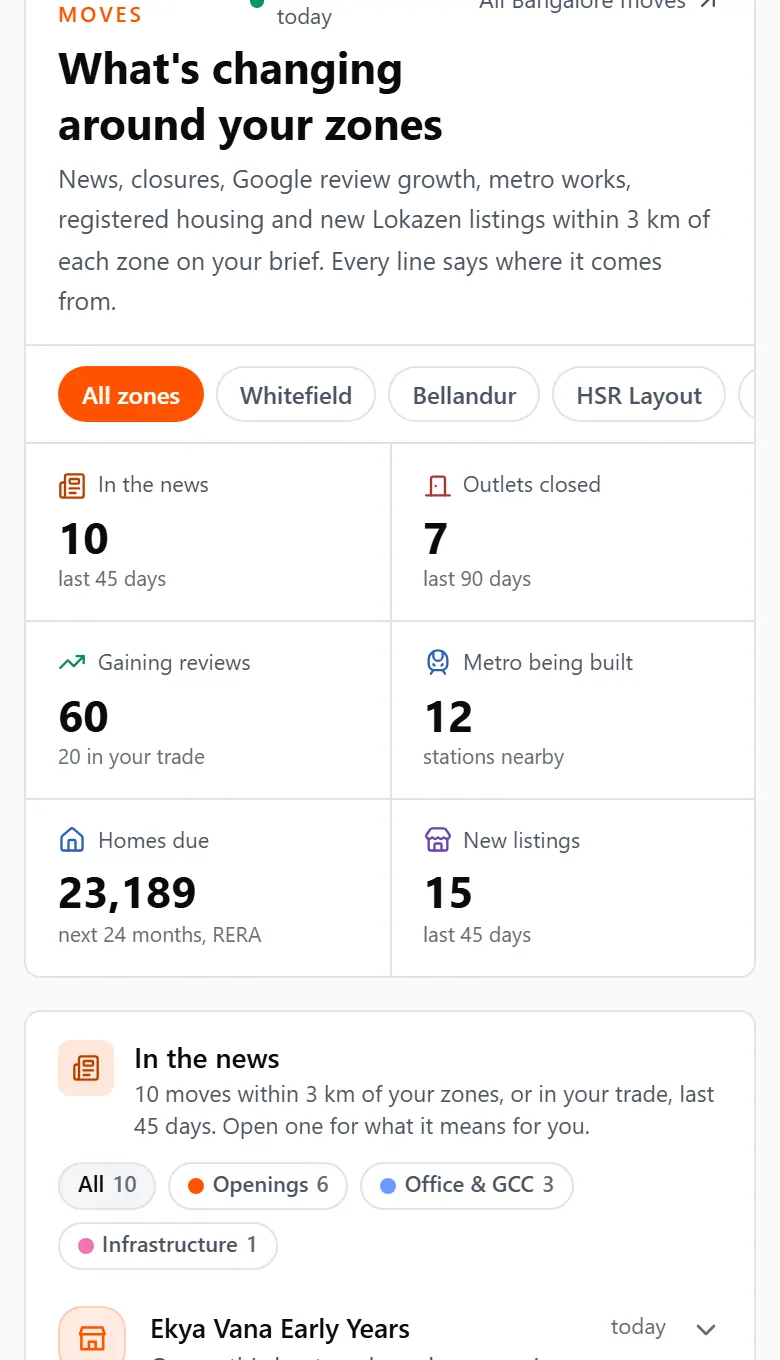Filter moves by HSR Layout zone
The image size is (780, 1360).
[x=639, y=395]
